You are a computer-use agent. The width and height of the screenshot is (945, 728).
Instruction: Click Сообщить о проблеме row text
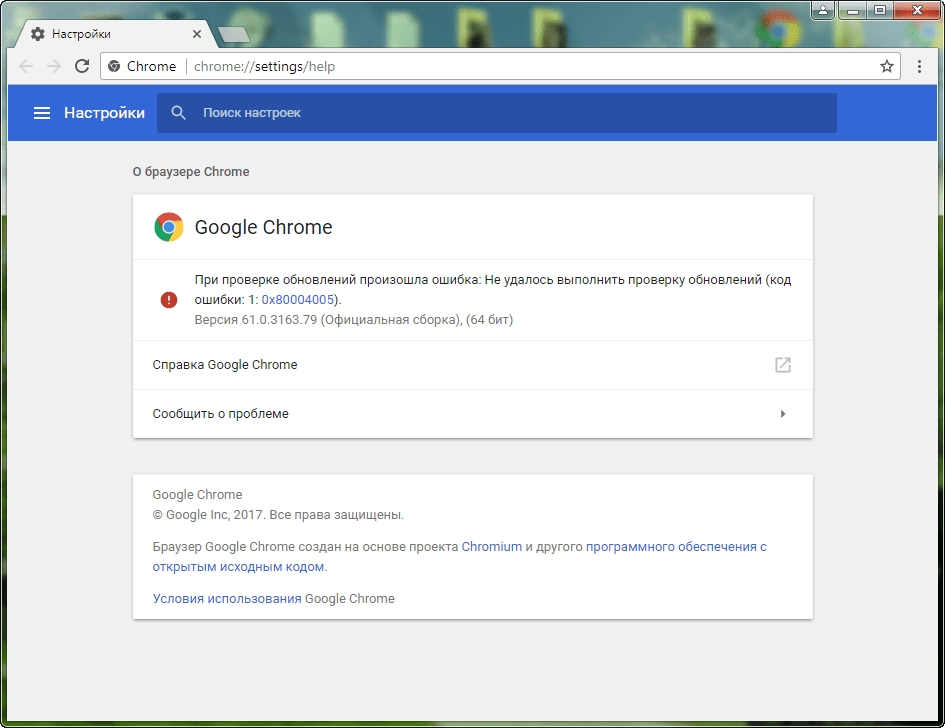pos(221,413)
